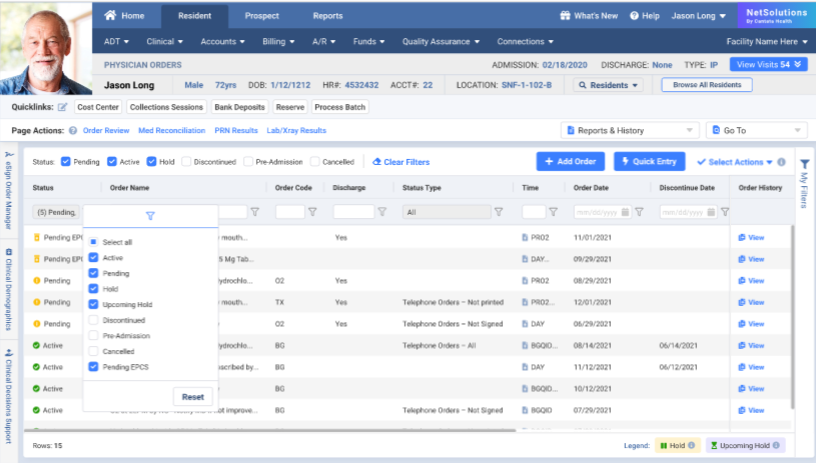Screen dimensions: 816x463
Task: Click the funnel icon in filter popup
Action: click(150, 215)
